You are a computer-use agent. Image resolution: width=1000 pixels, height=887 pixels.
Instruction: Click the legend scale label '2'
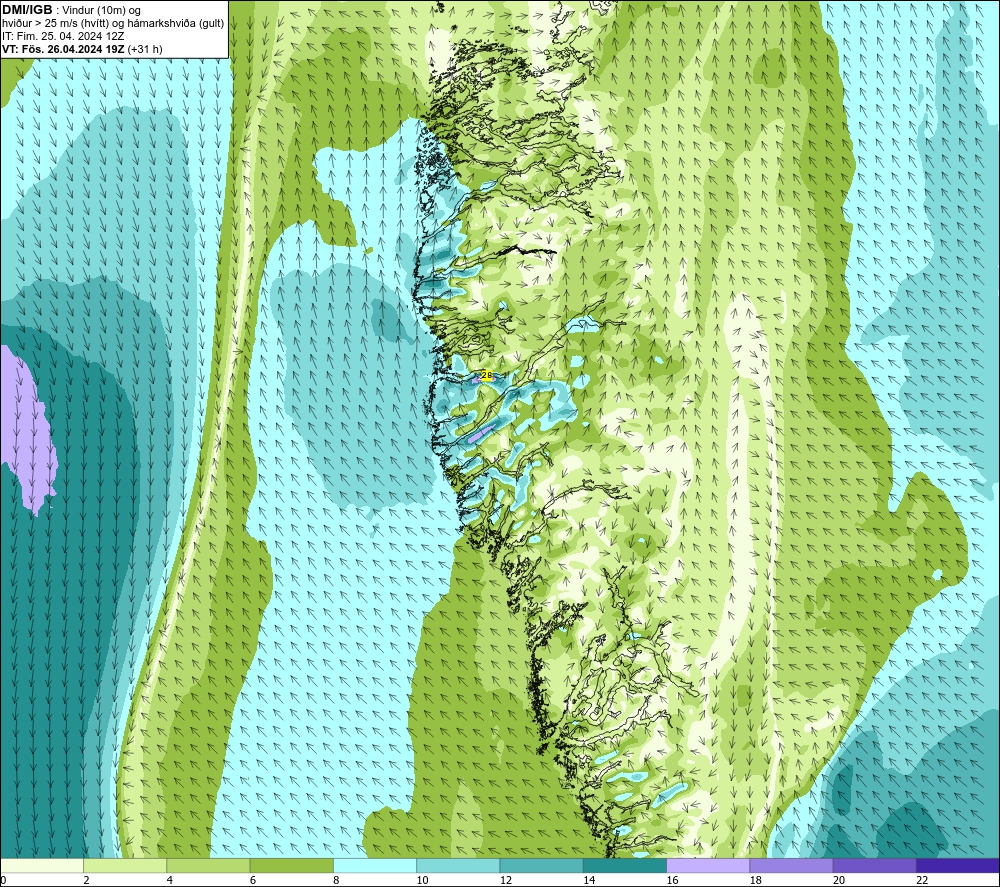point(86,880)
